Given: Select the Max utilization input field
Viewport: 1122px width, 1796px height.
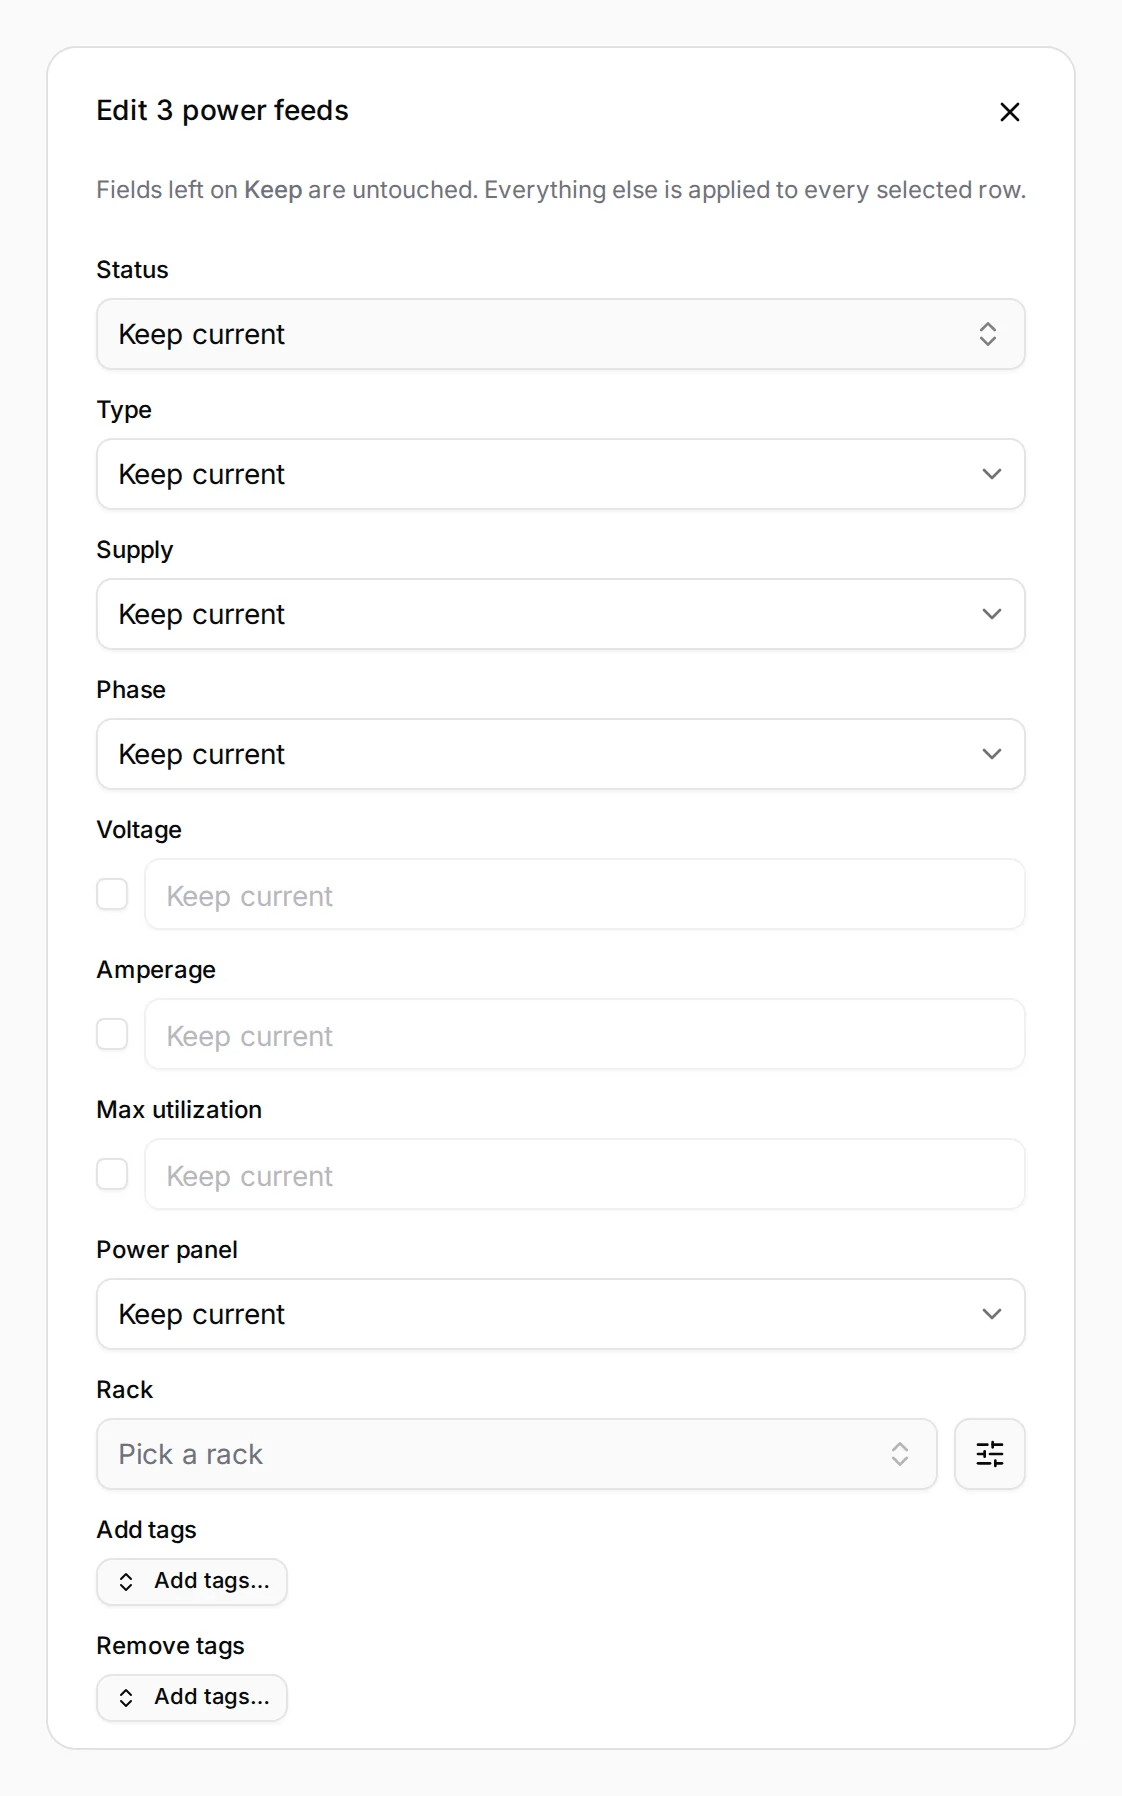Looking at the screenshot, I should click(x=585, y=1174).
